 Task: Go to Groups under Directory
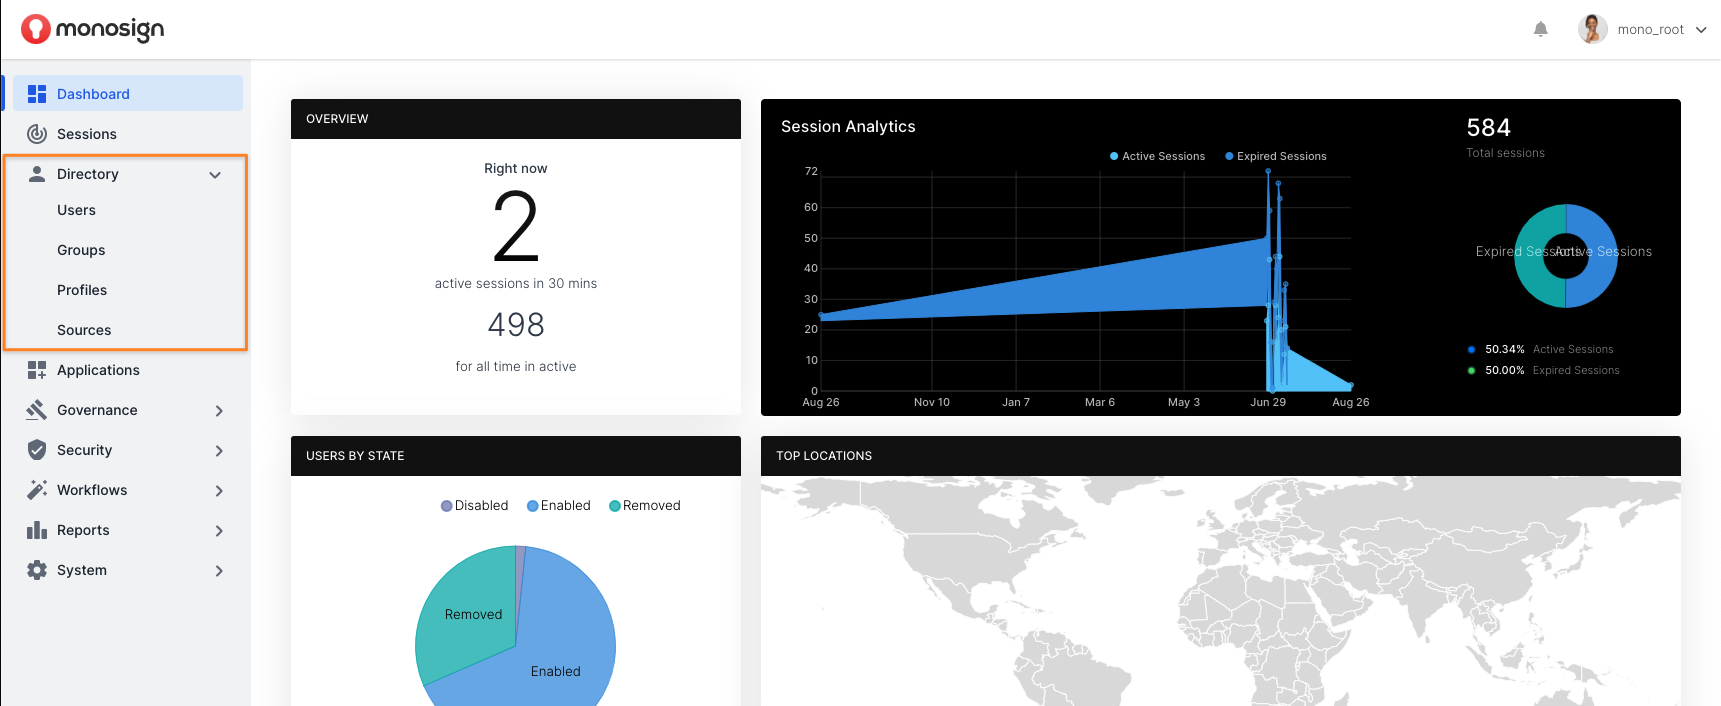(x=81, y=250)
